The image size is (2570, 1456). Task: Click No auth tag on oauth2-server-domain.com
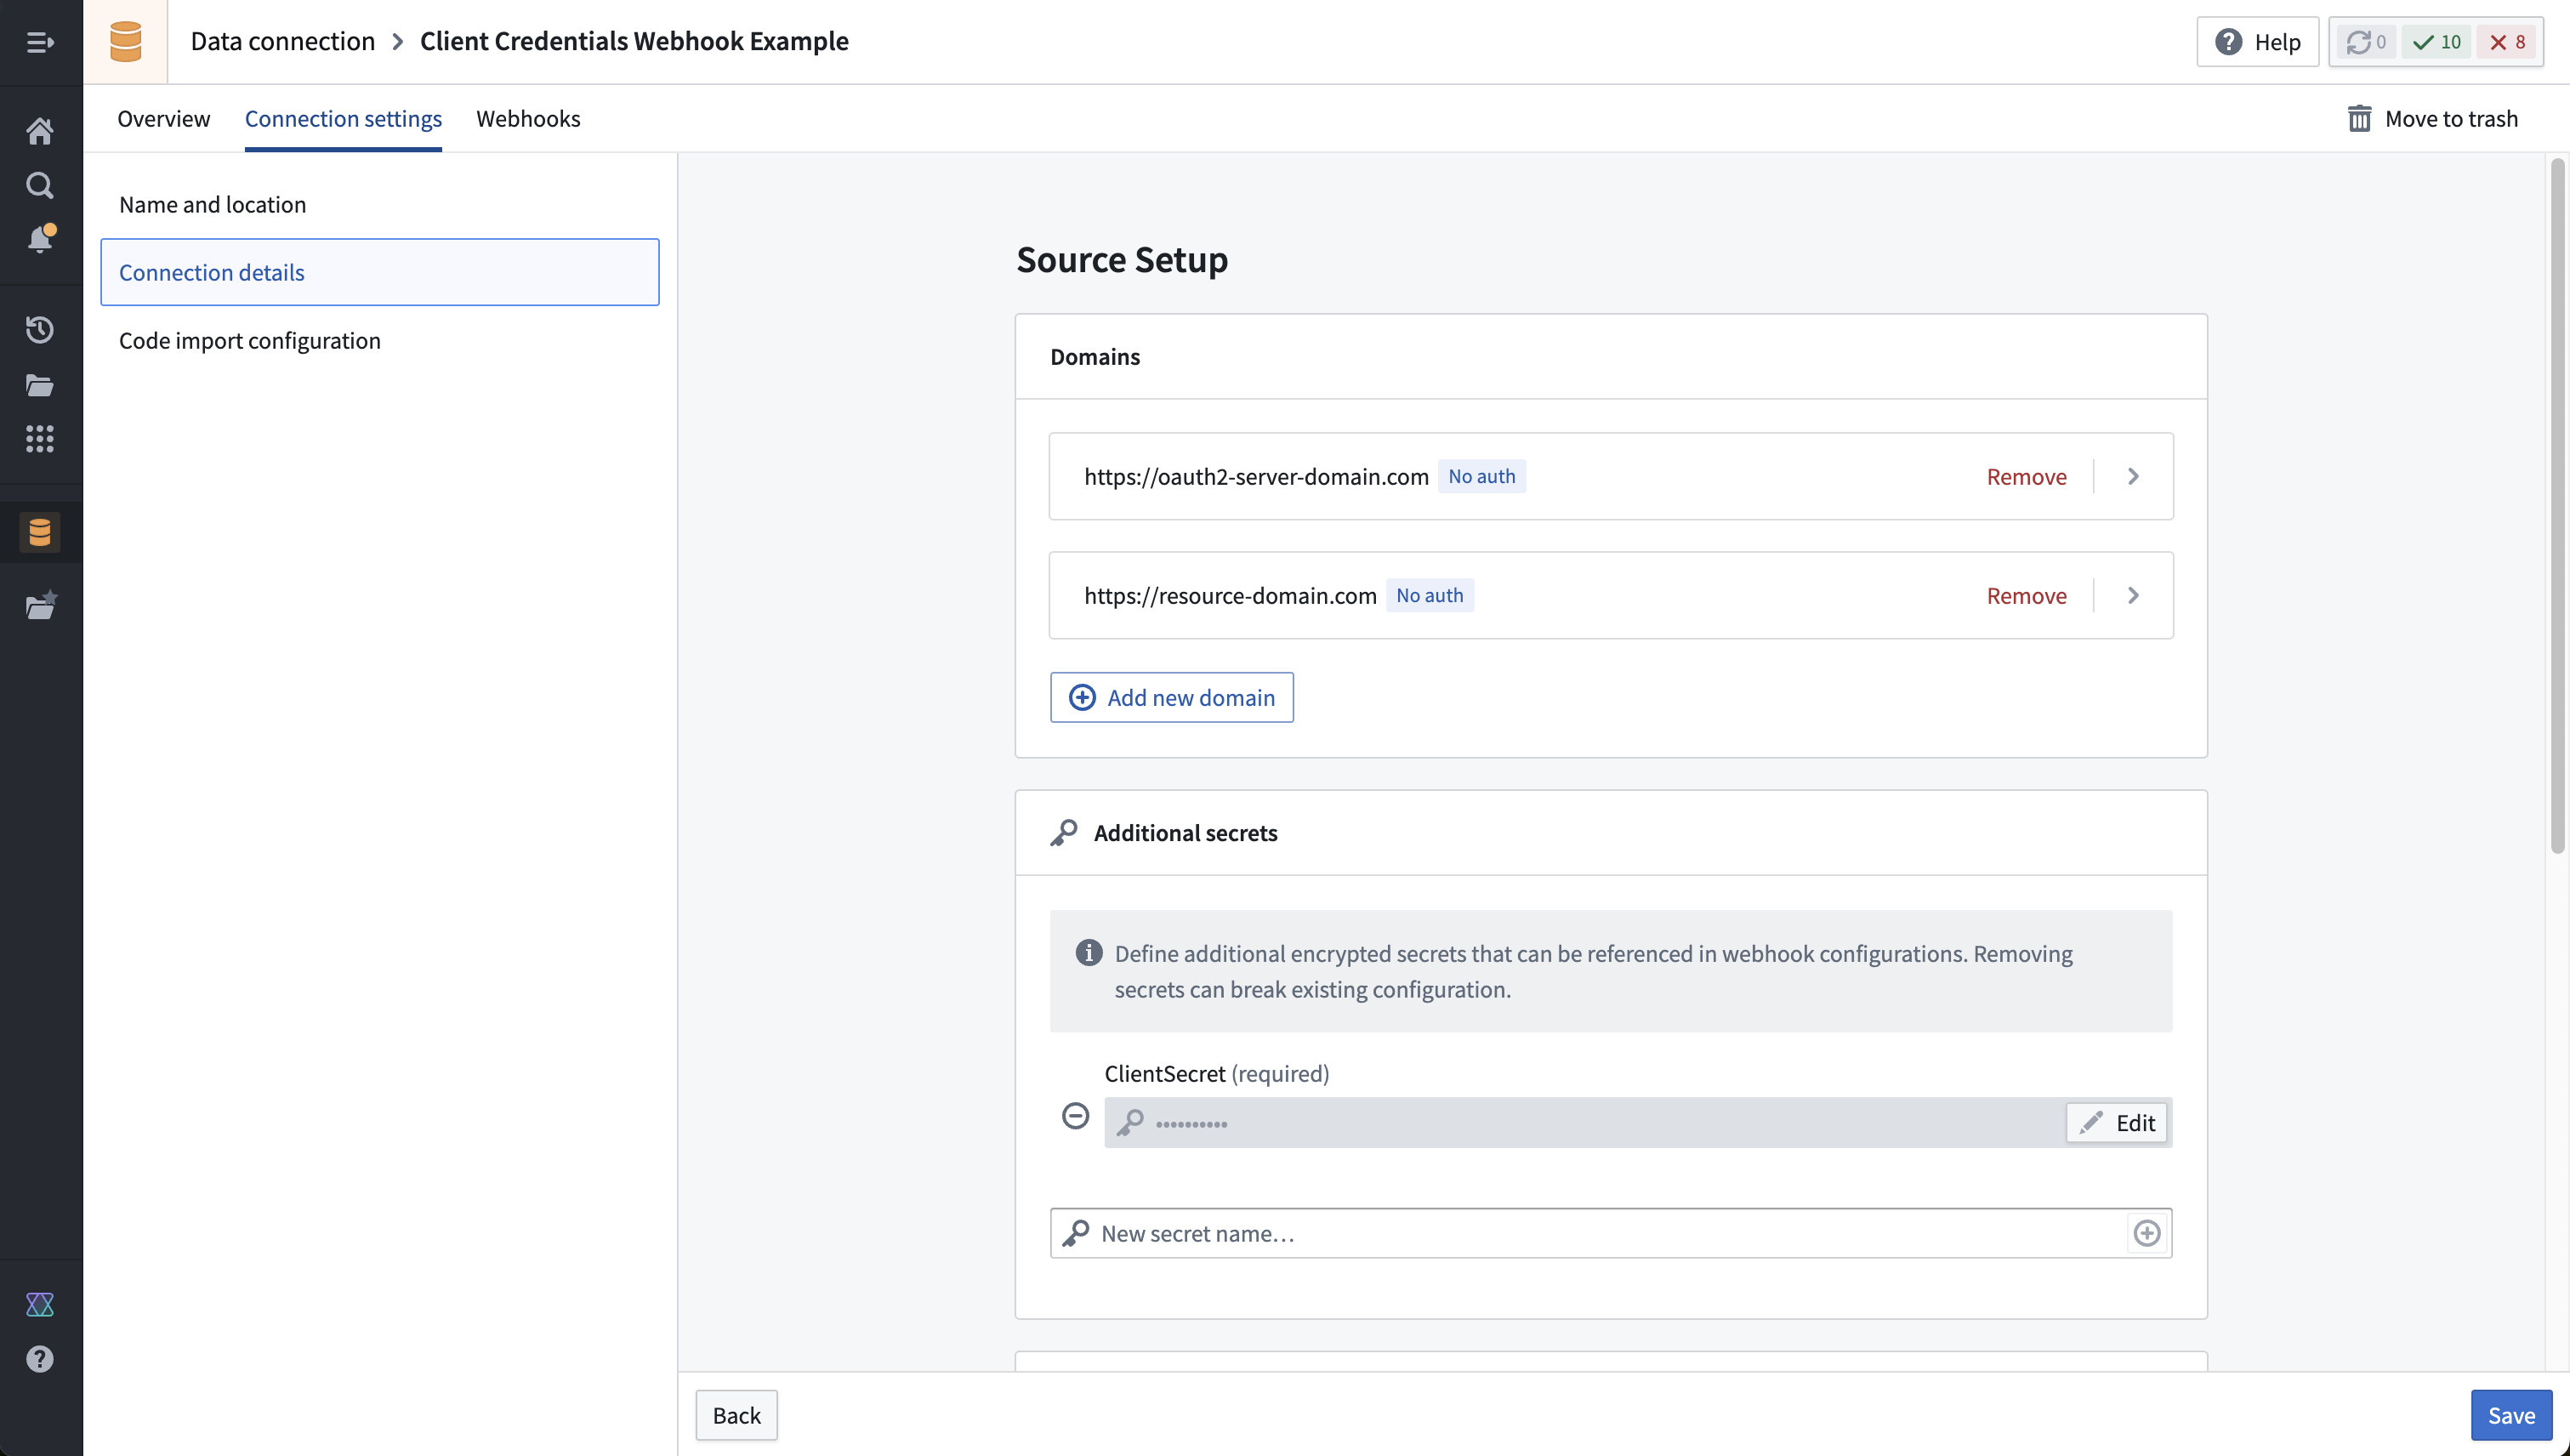[x=1481, y=477]
